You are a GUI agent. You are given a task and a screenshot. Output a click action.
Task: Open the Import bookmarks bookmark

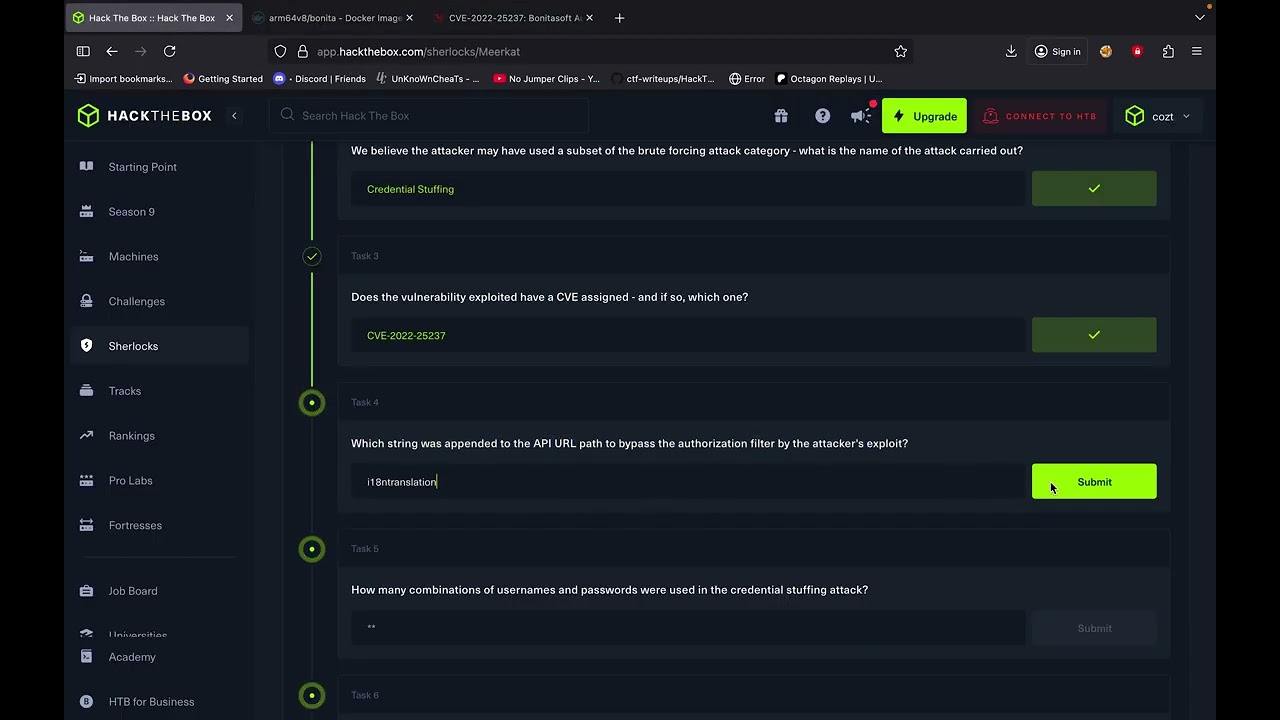124,79
